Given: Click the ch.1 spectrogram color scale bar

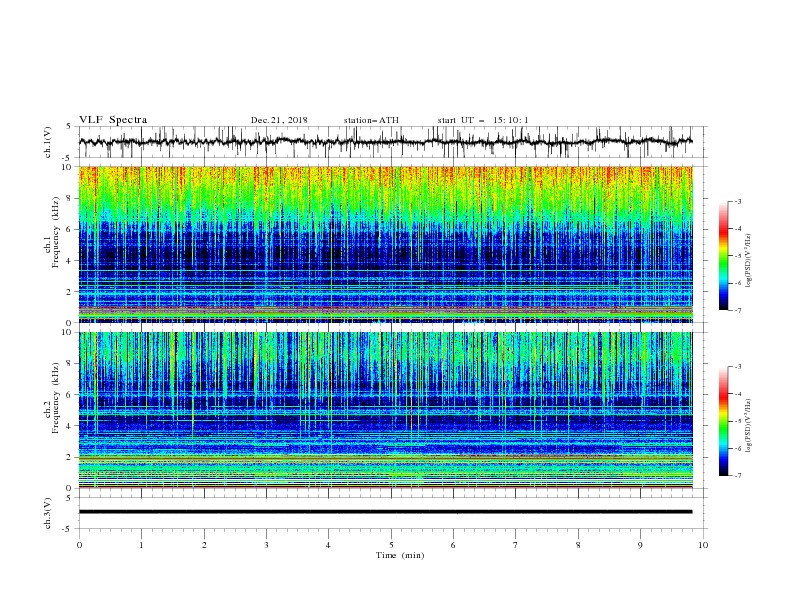Looking at the screenshot, I should (x=723, y=256).
